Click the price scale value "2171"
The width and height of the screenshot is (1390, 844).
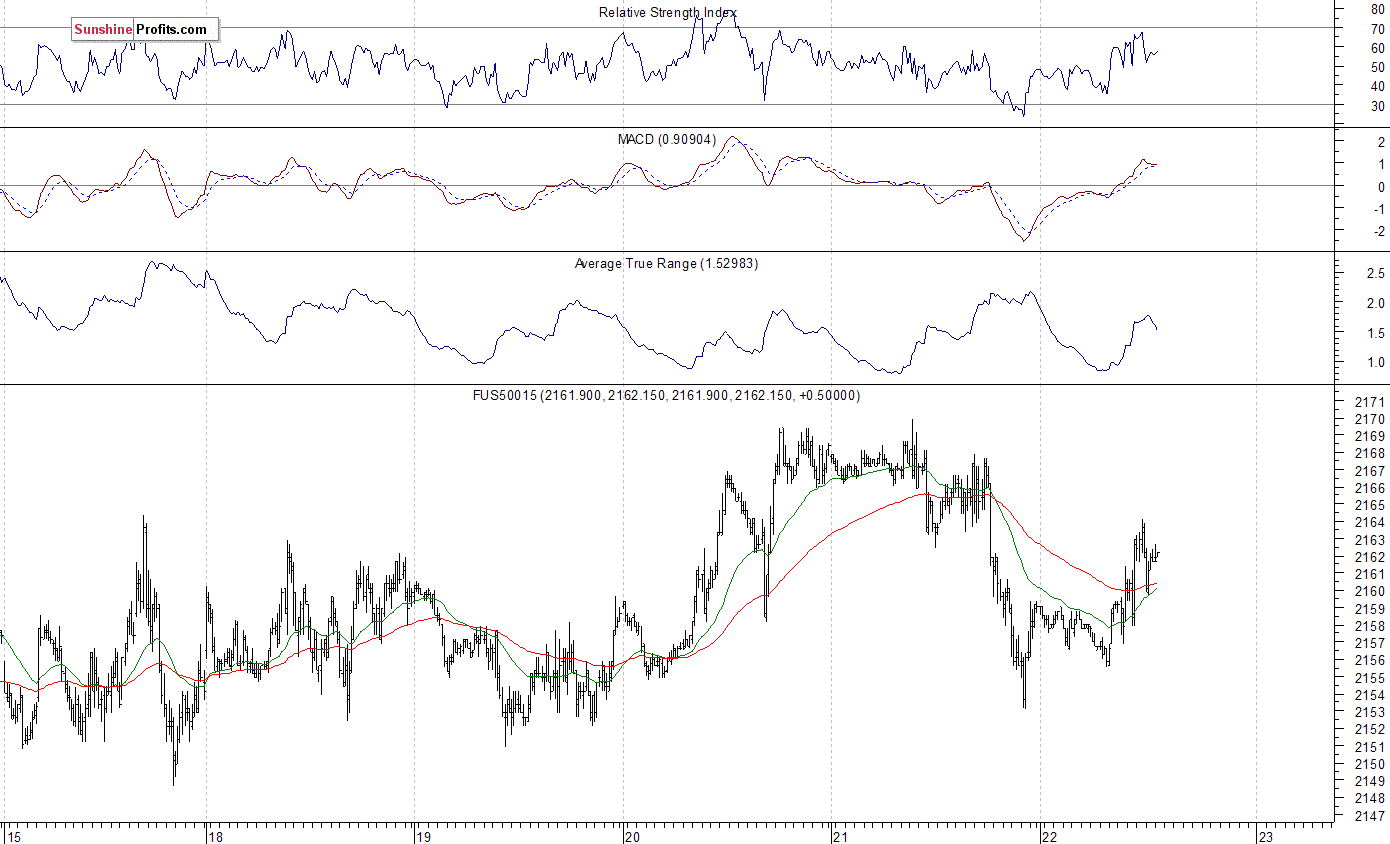point(1372,402)
